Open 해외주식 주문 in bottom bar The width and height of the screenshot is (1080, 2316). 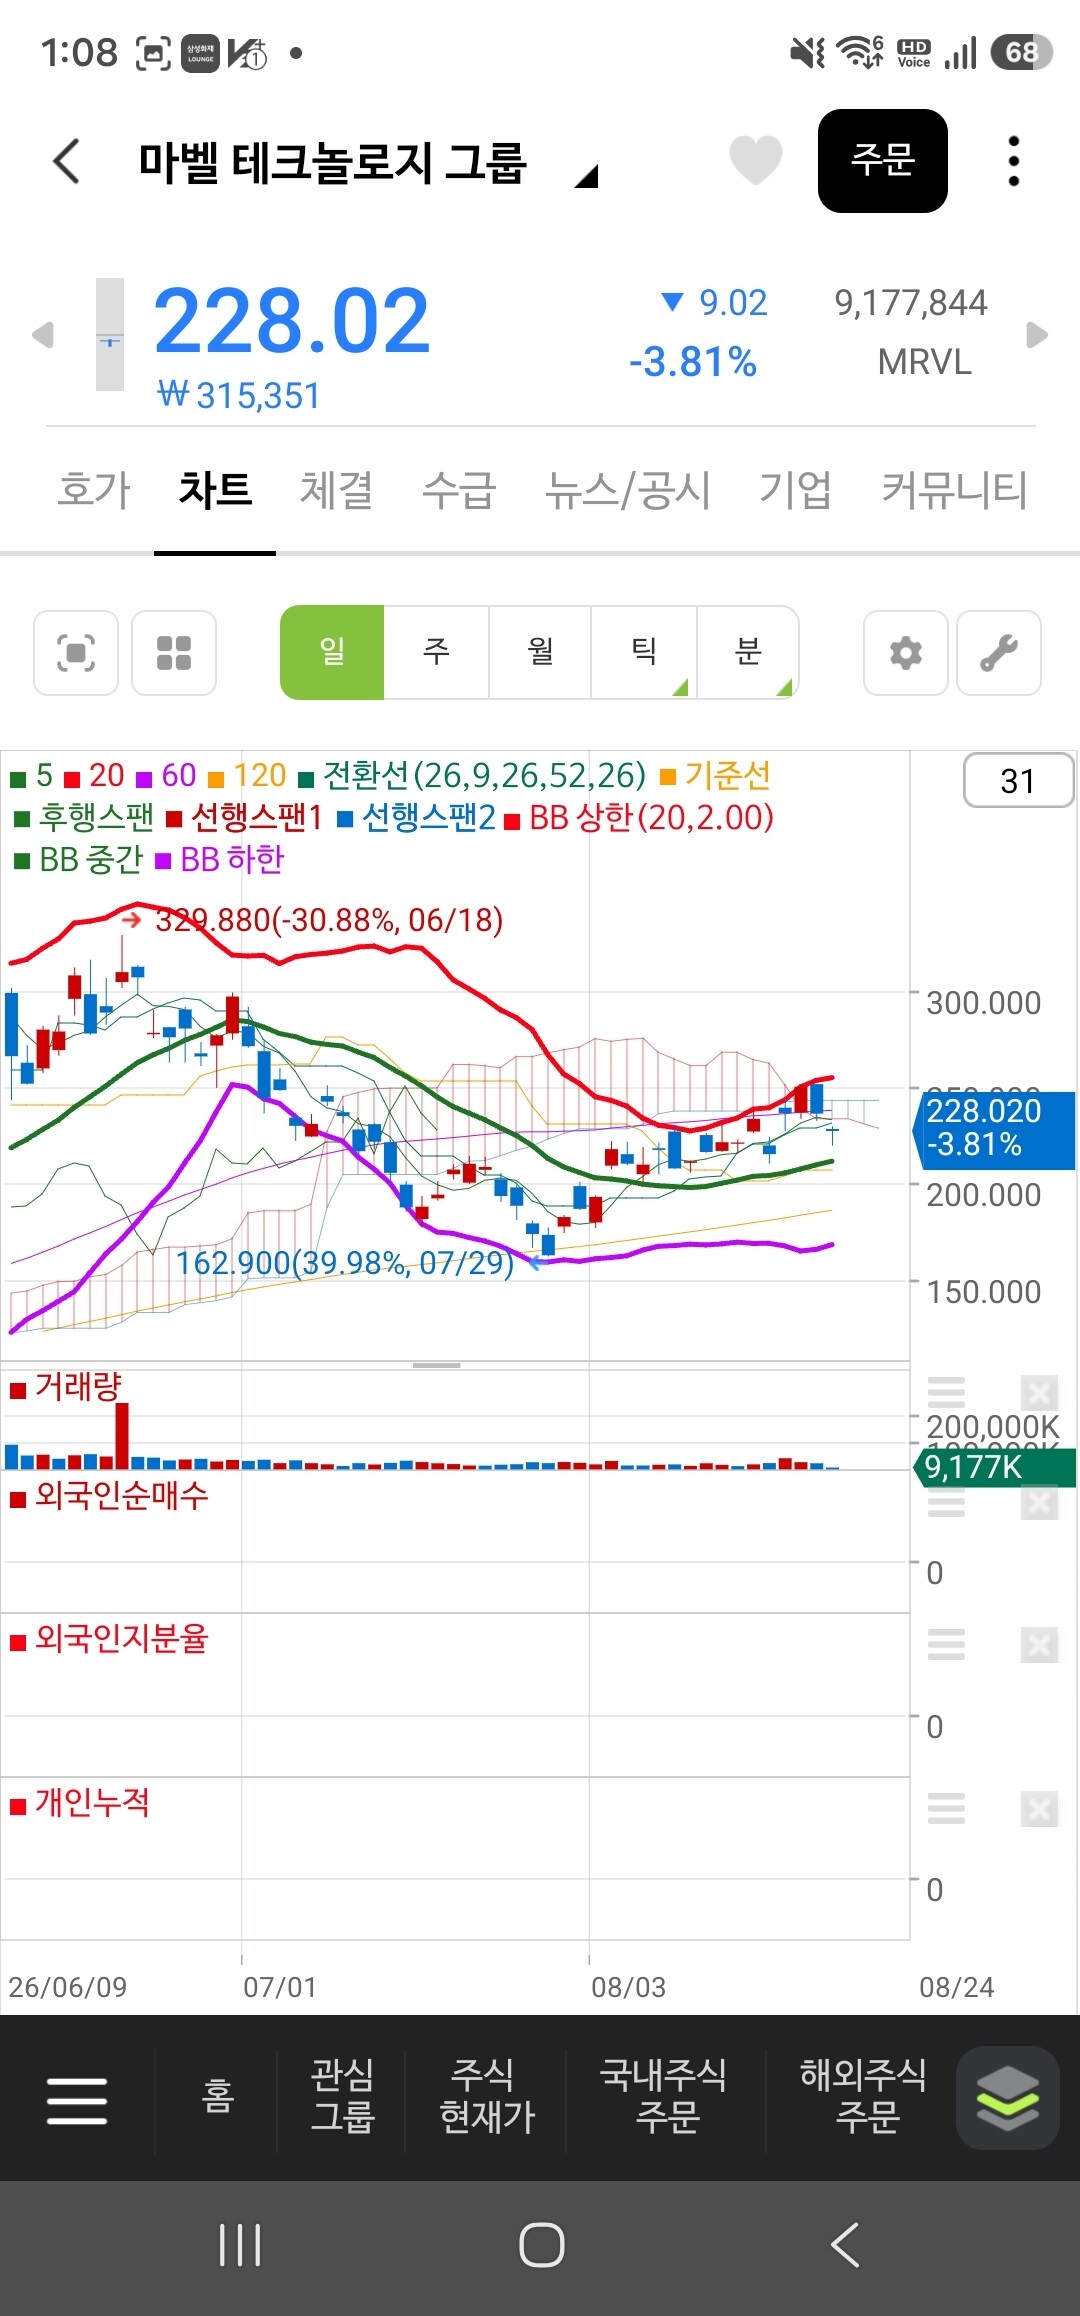864,2096
